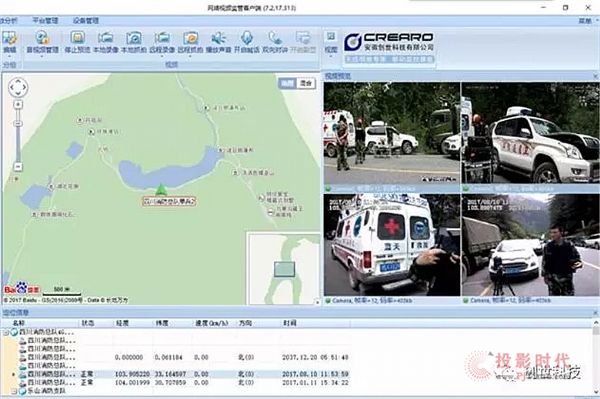Select top-left video preview with soldiers and ambulance
Screen dimensions: 600x399
point(392,133)
